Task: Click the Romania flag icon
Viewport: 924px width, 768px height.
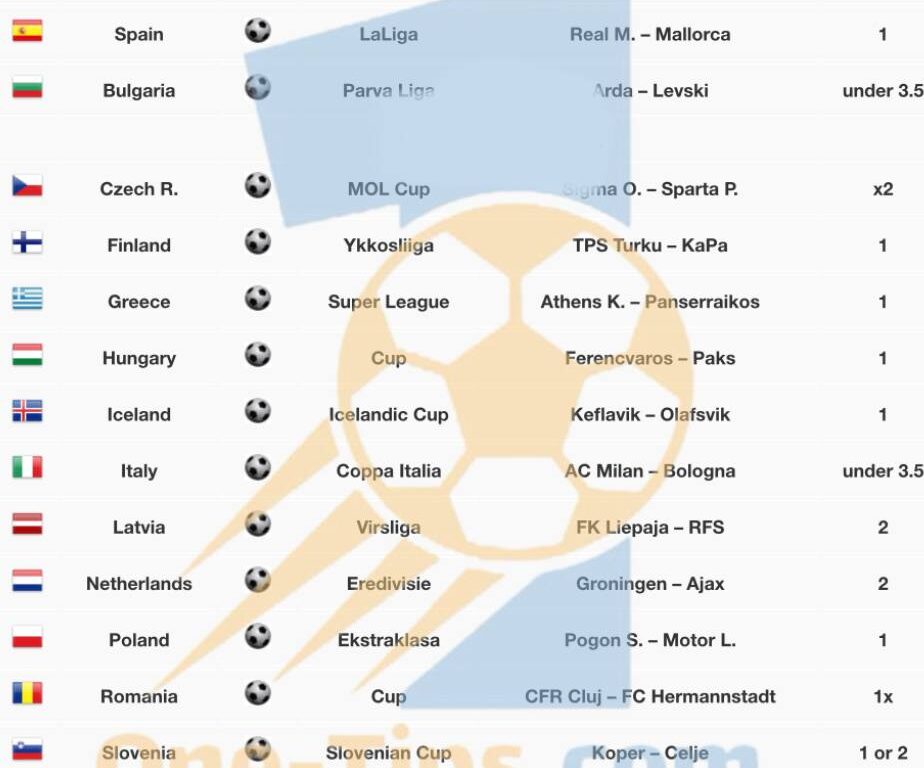Action: tap(27, 693)
